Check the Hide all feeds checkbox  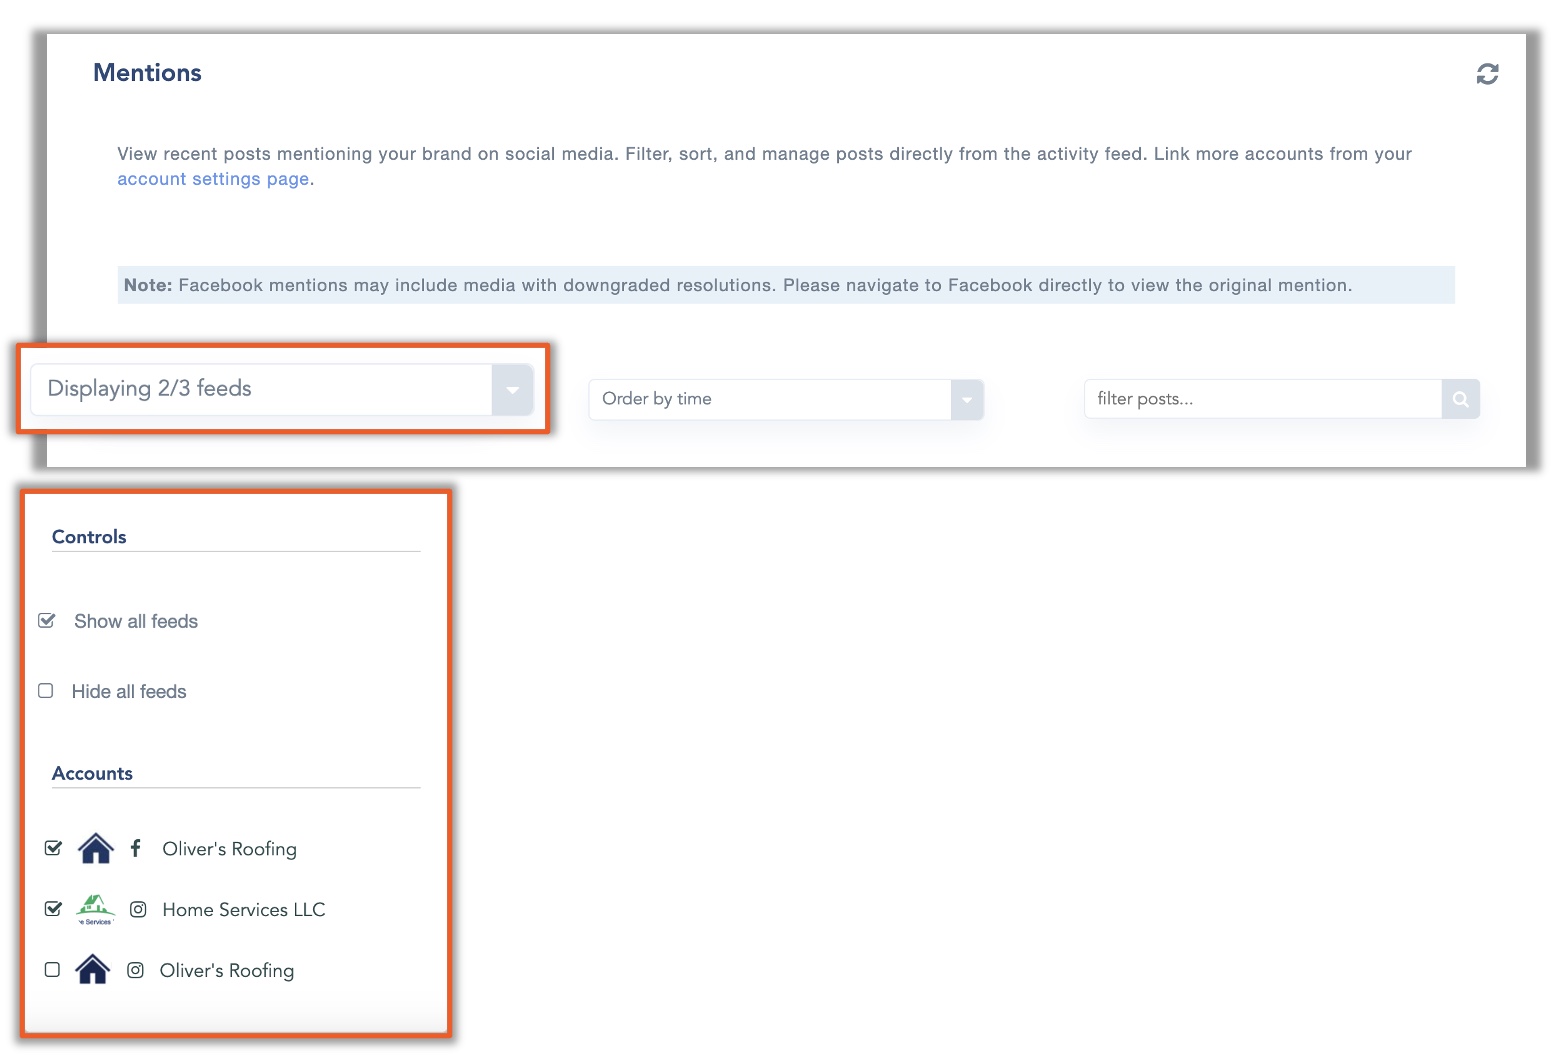pos(46,691)
